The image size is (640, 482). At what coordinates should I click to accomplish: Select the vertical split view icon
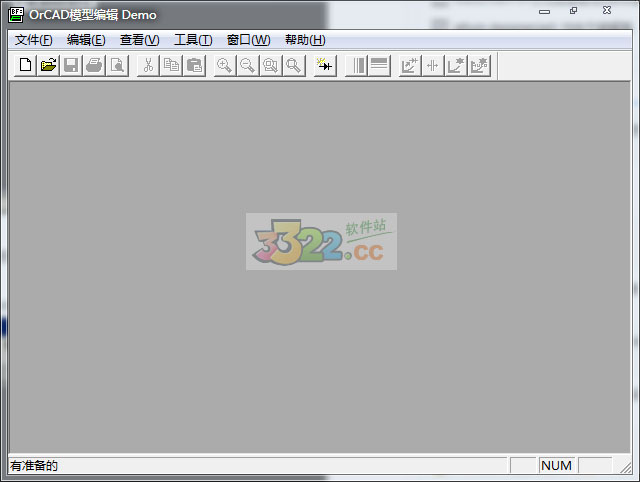point(356,65)
